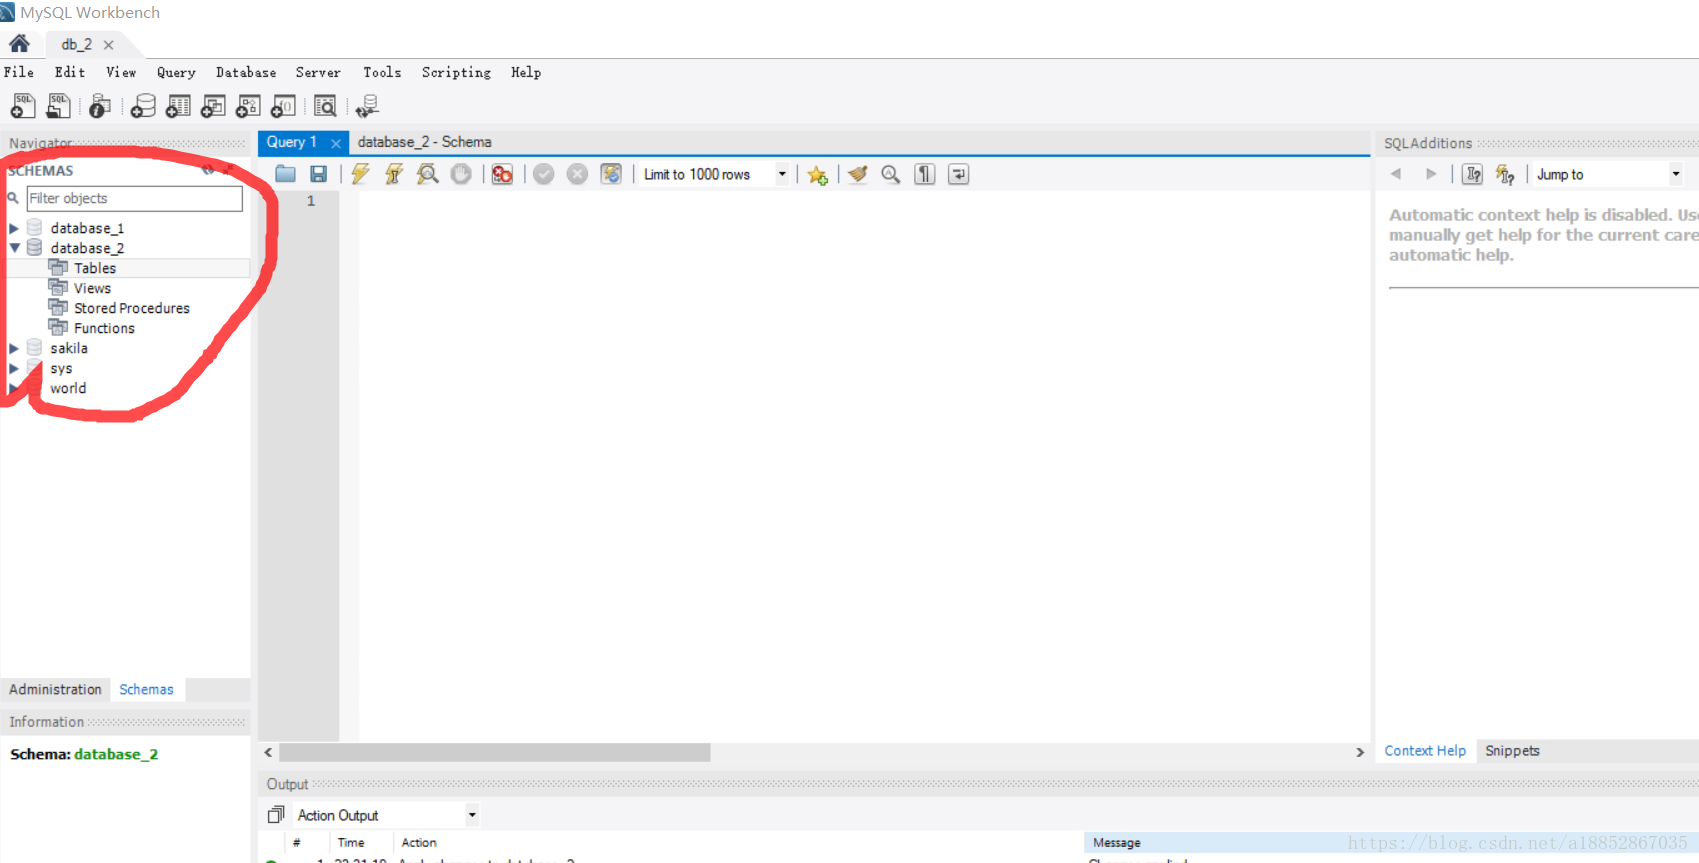Toggle display of invisible characters
Screen dimensions: 1699x863
(924, 174)
